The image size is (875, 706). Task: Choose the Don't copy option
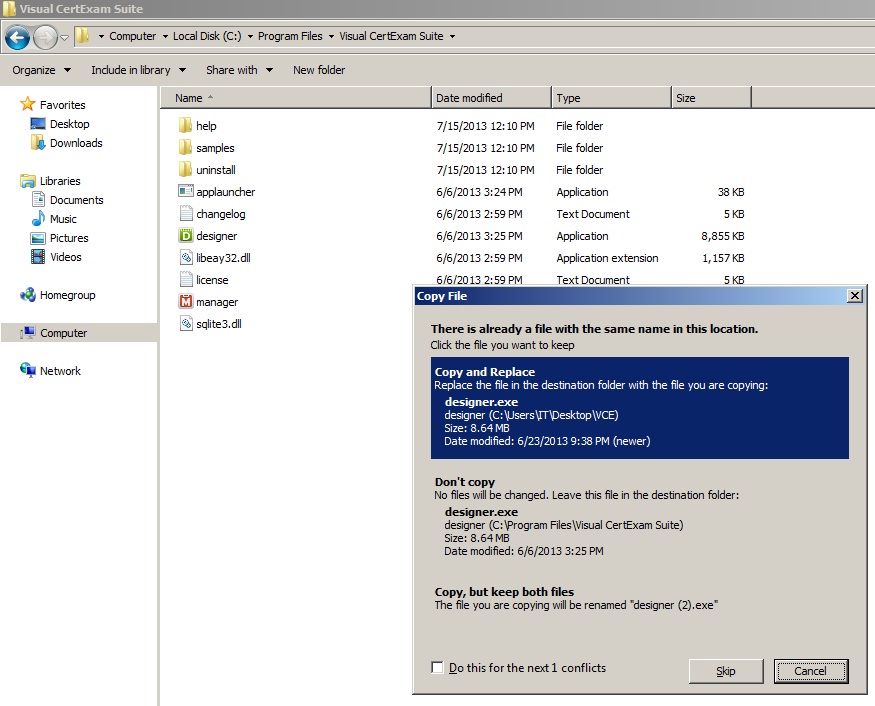click(640, 516)
